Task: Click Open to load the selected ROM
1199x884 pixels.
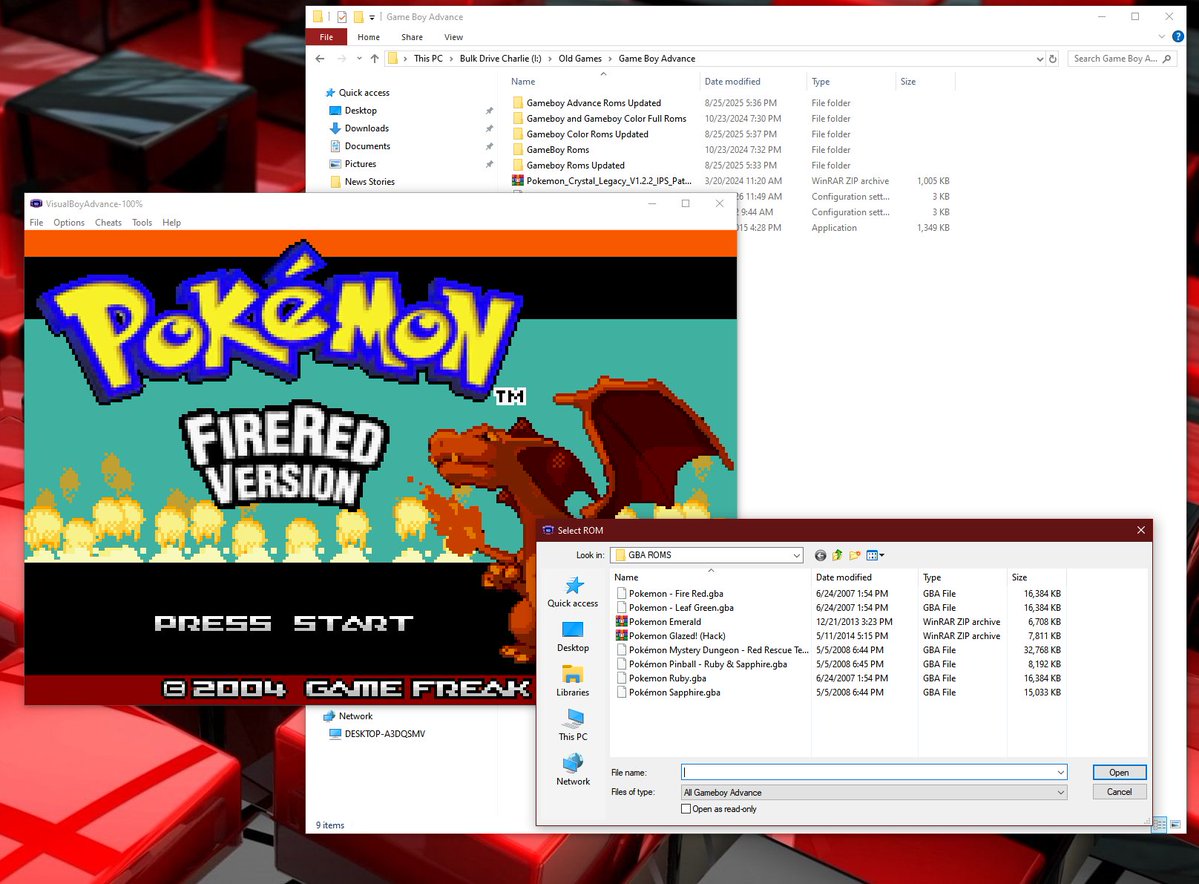Action: coord(1117,771)
